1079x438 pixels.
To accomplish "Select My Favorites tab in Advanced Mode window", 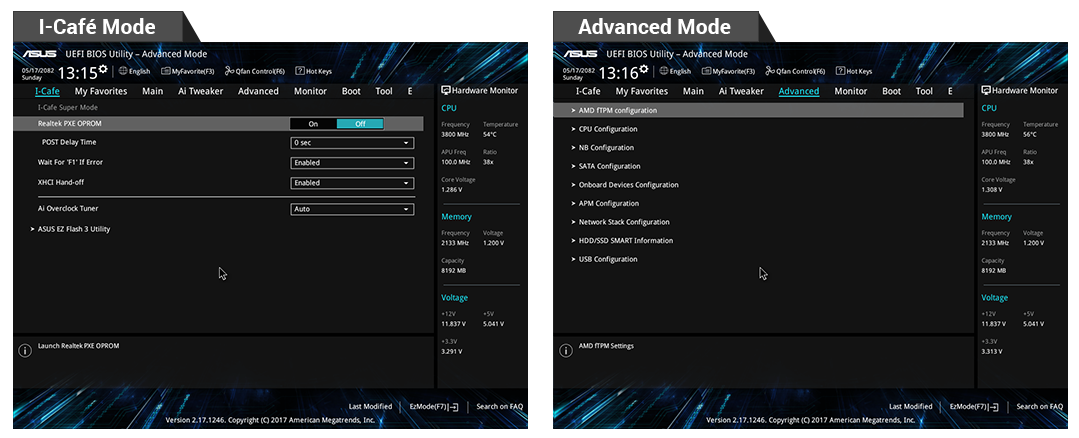I will (x=641, y=91).
